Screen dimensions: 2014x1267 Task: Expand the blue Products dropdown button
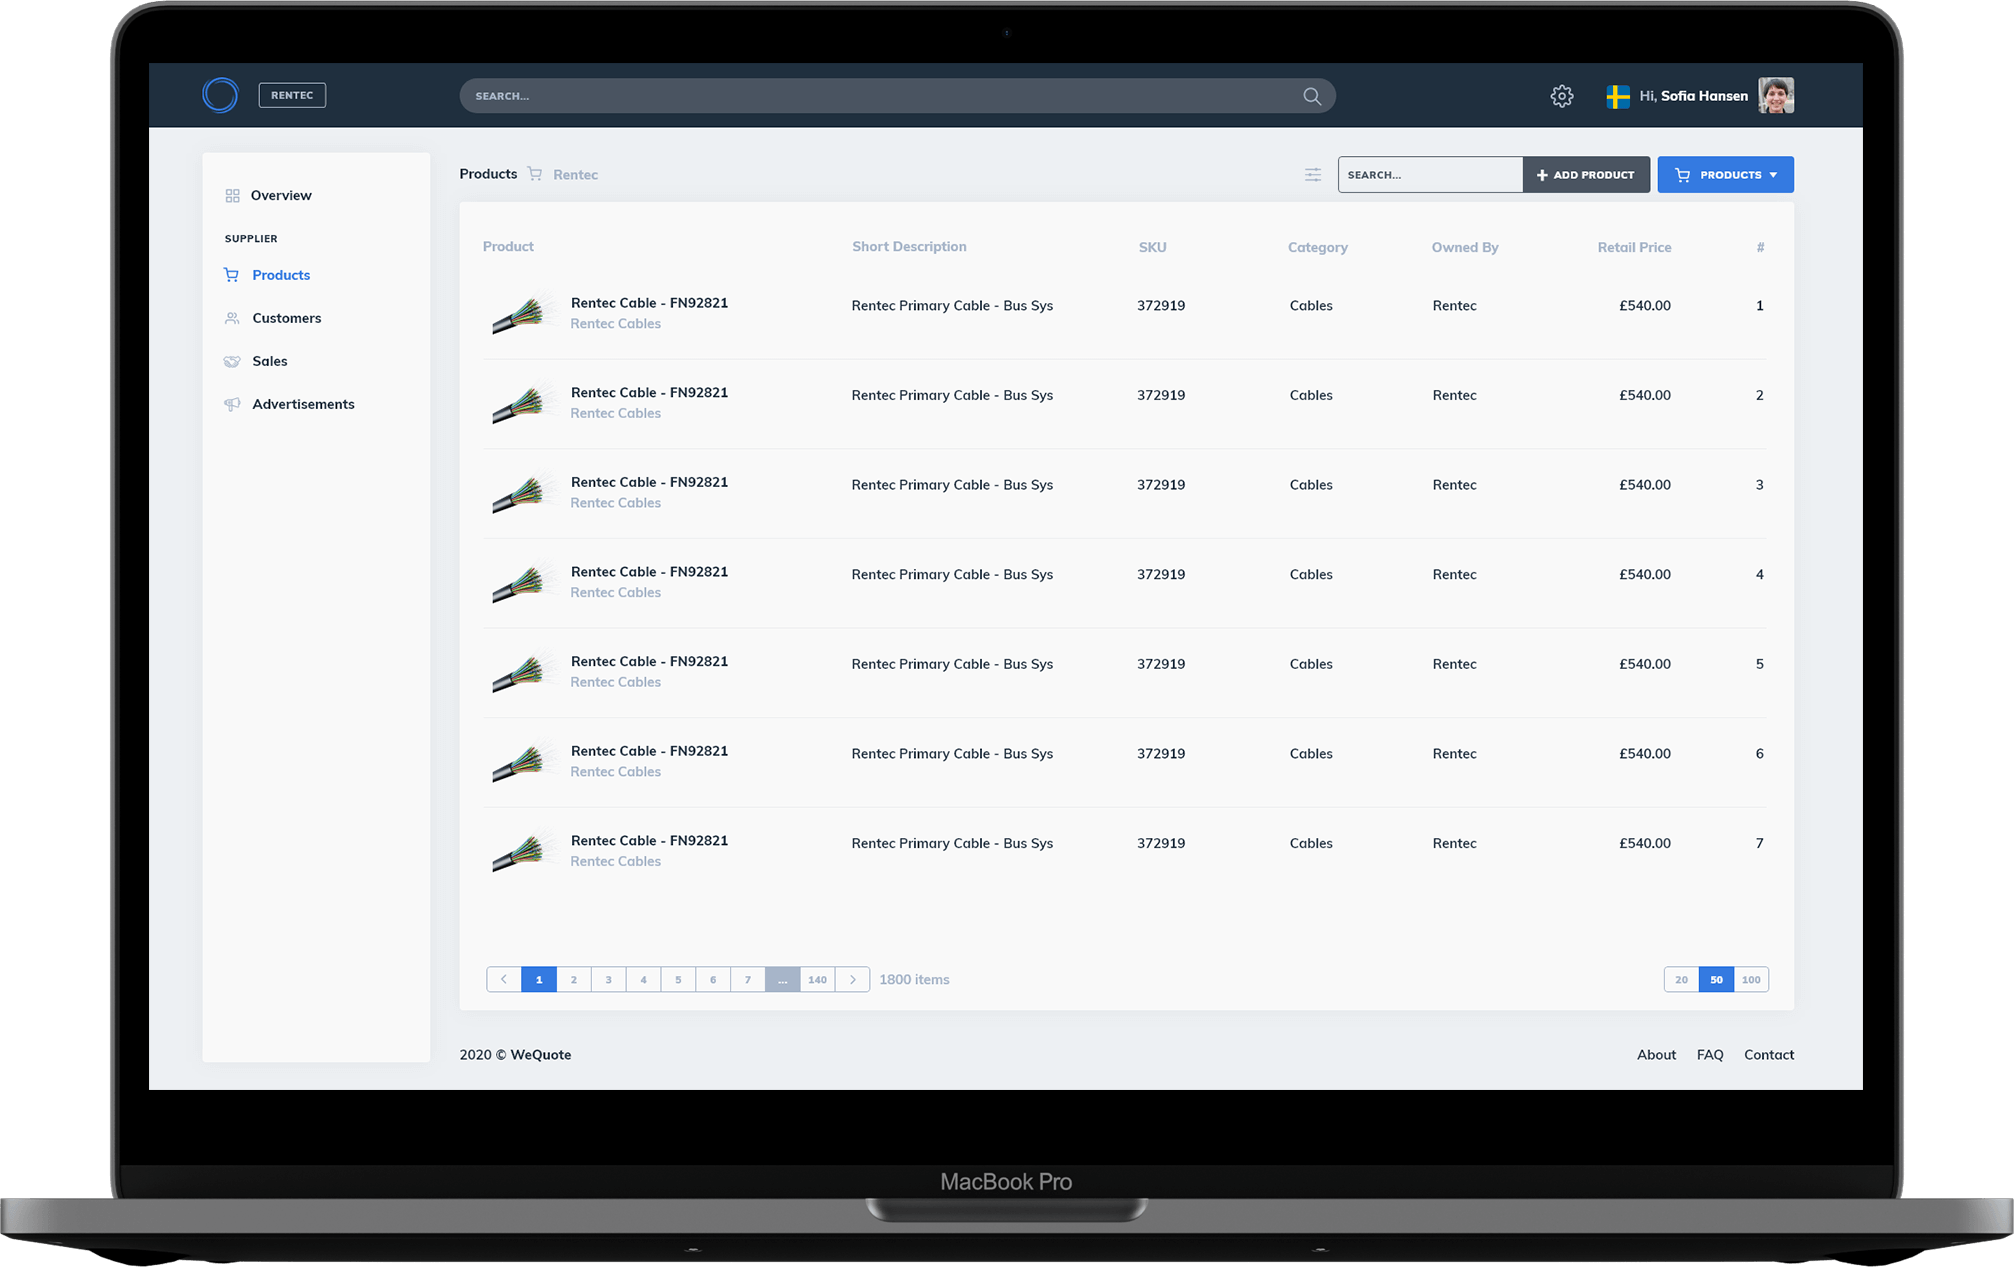point(1725,175)
